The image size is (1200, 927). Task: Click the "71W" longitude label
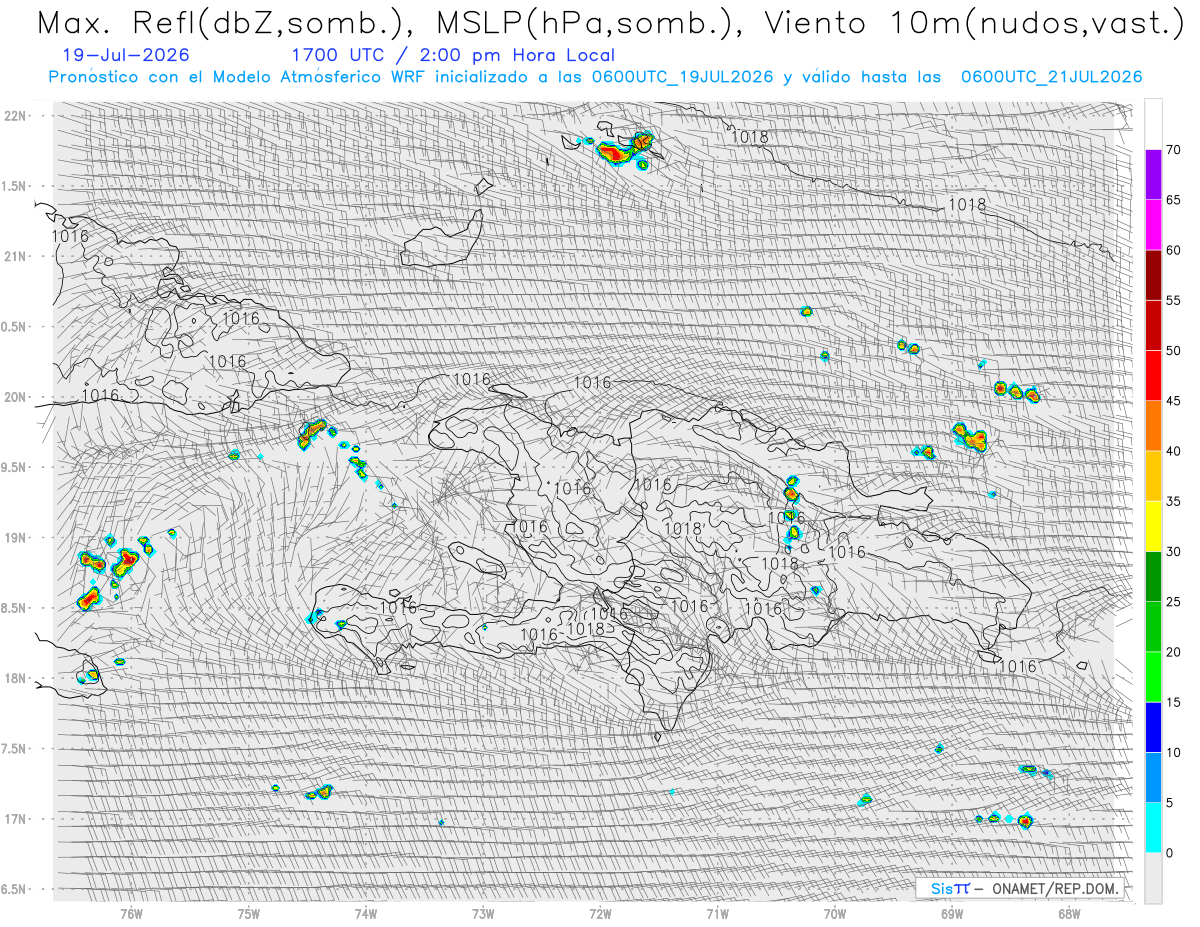pyautogui.click(x=717, y=913)
